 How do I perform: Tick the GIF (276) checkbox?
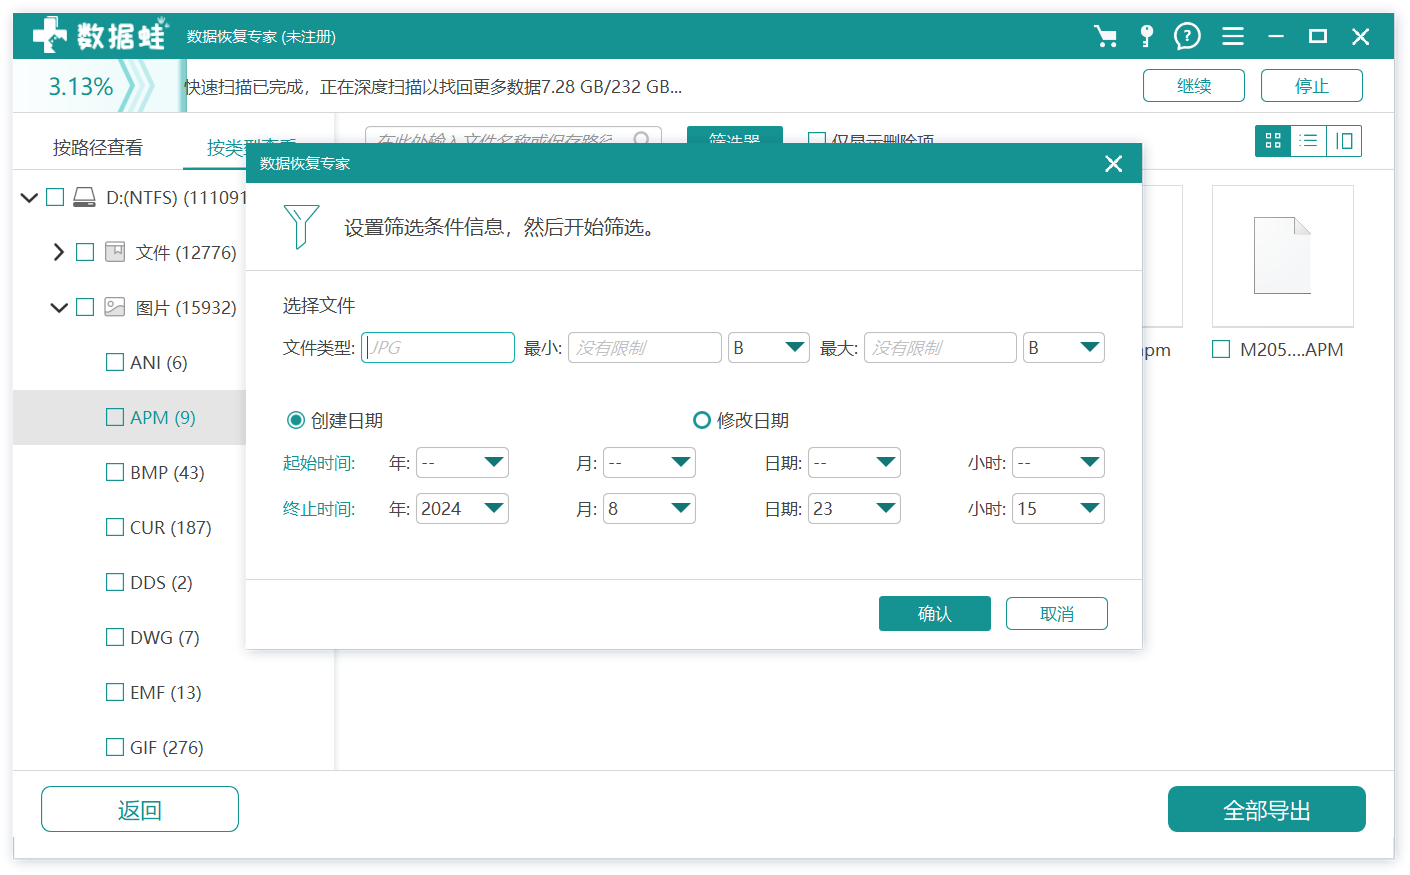tap(115, 747)
